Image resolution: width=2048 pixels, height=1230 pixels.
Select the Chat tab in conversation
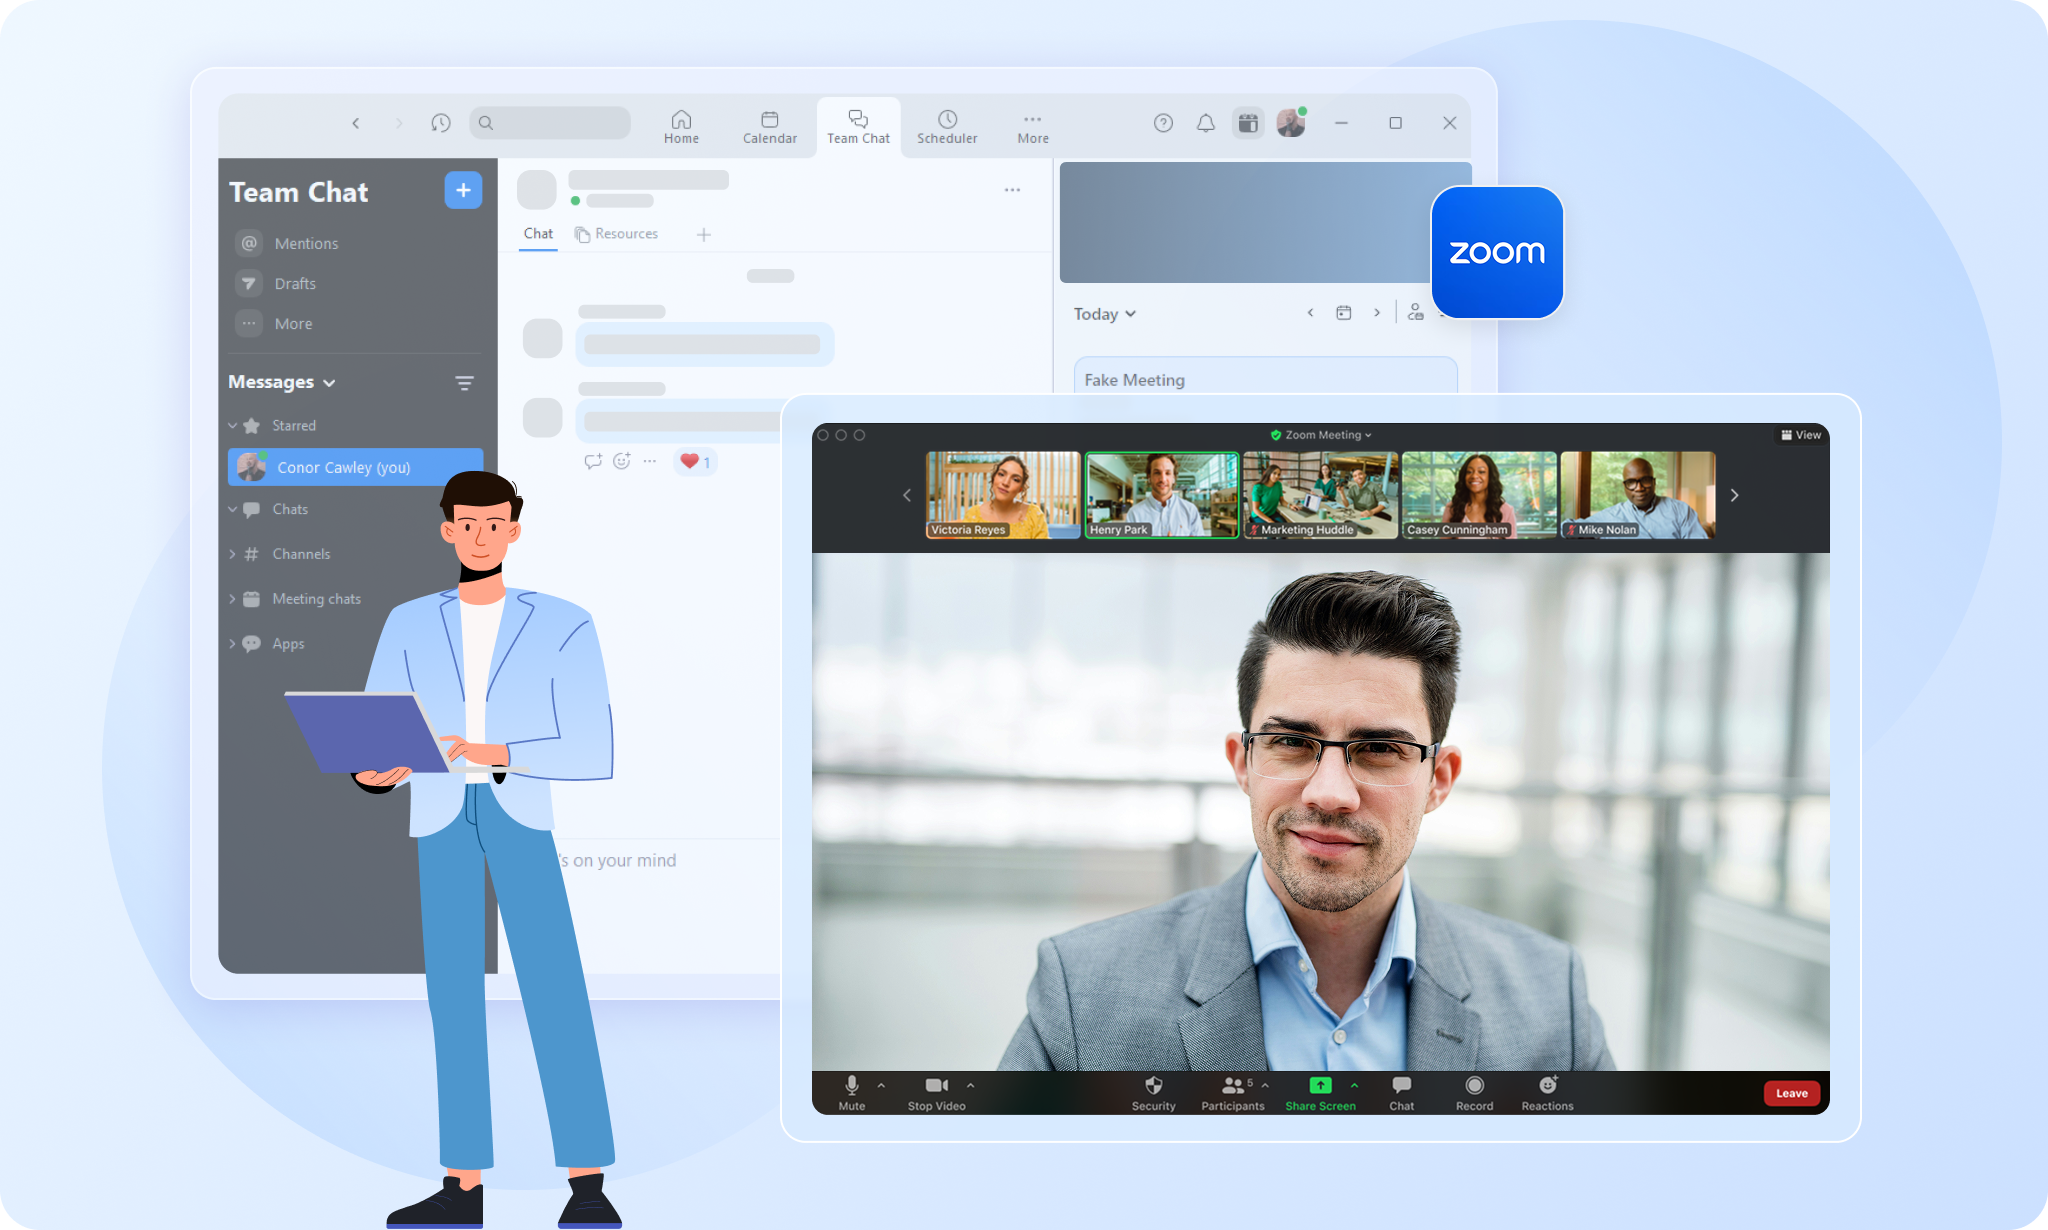click(538, 234)
